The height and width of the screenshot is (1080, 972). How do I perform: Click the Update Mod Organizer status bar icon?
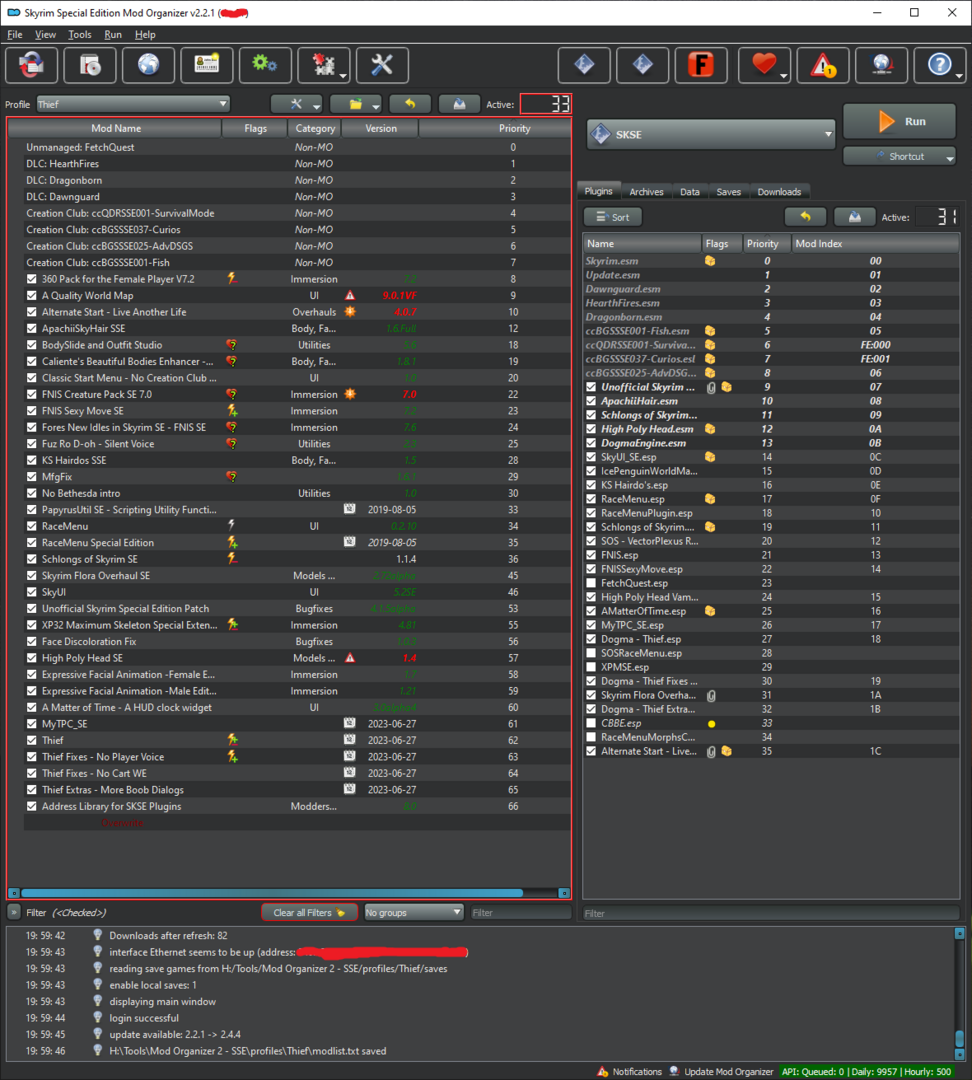click(x=674, y=1072)
